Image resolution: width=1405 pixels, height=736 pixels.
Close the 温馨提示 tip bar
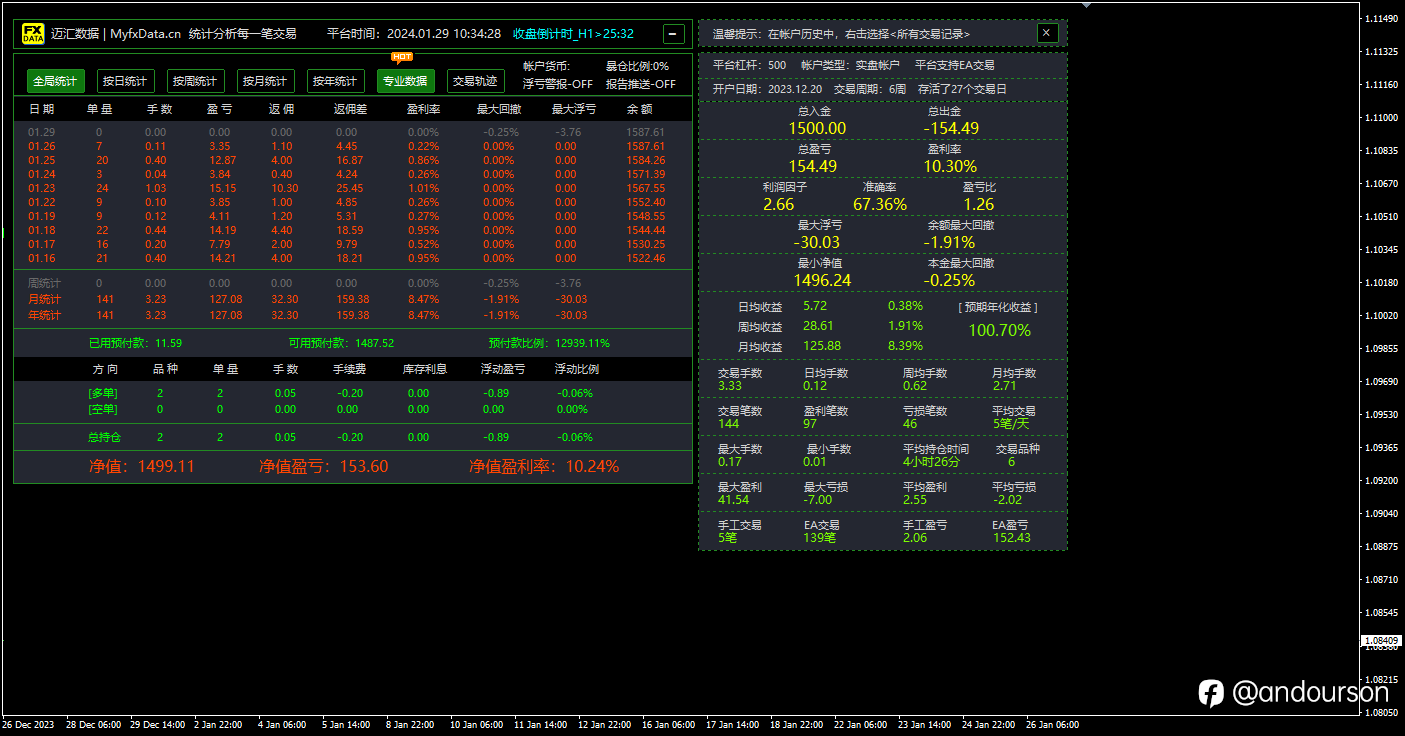(x=1047, y=33)
